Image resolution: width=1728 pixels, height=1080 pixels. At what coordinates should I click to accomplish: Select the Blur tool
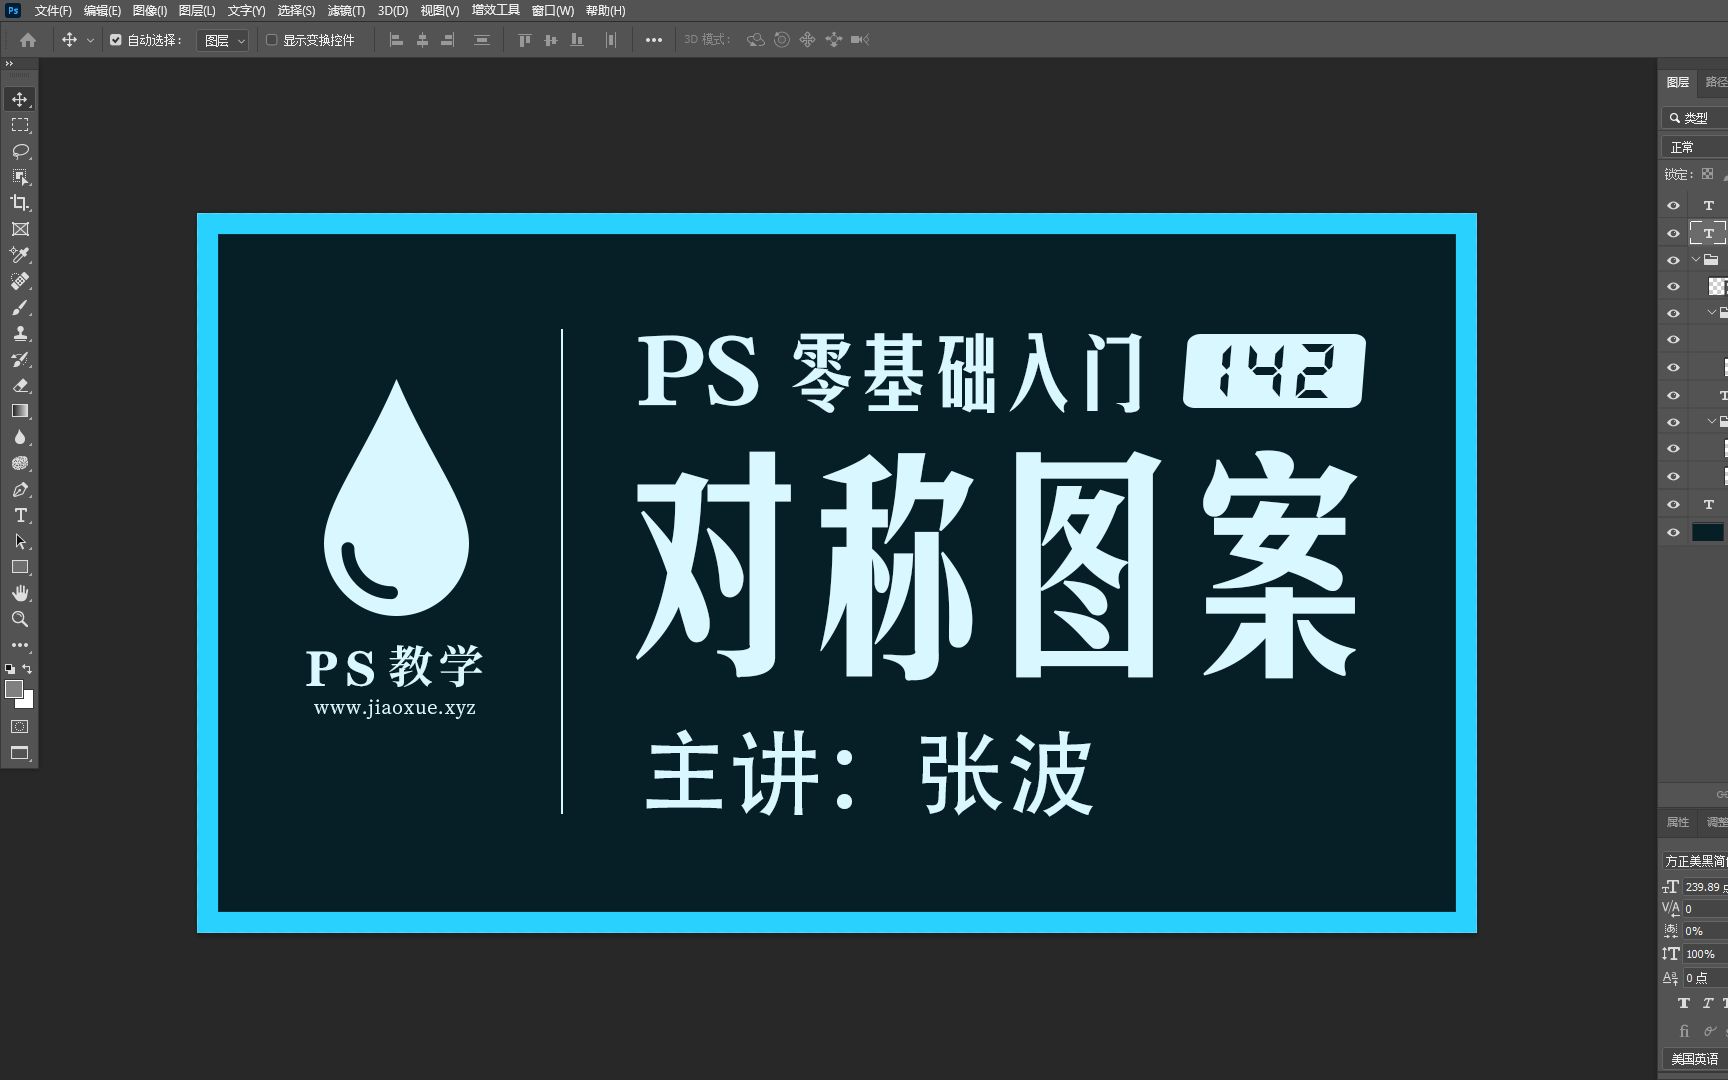click(20, 437)
